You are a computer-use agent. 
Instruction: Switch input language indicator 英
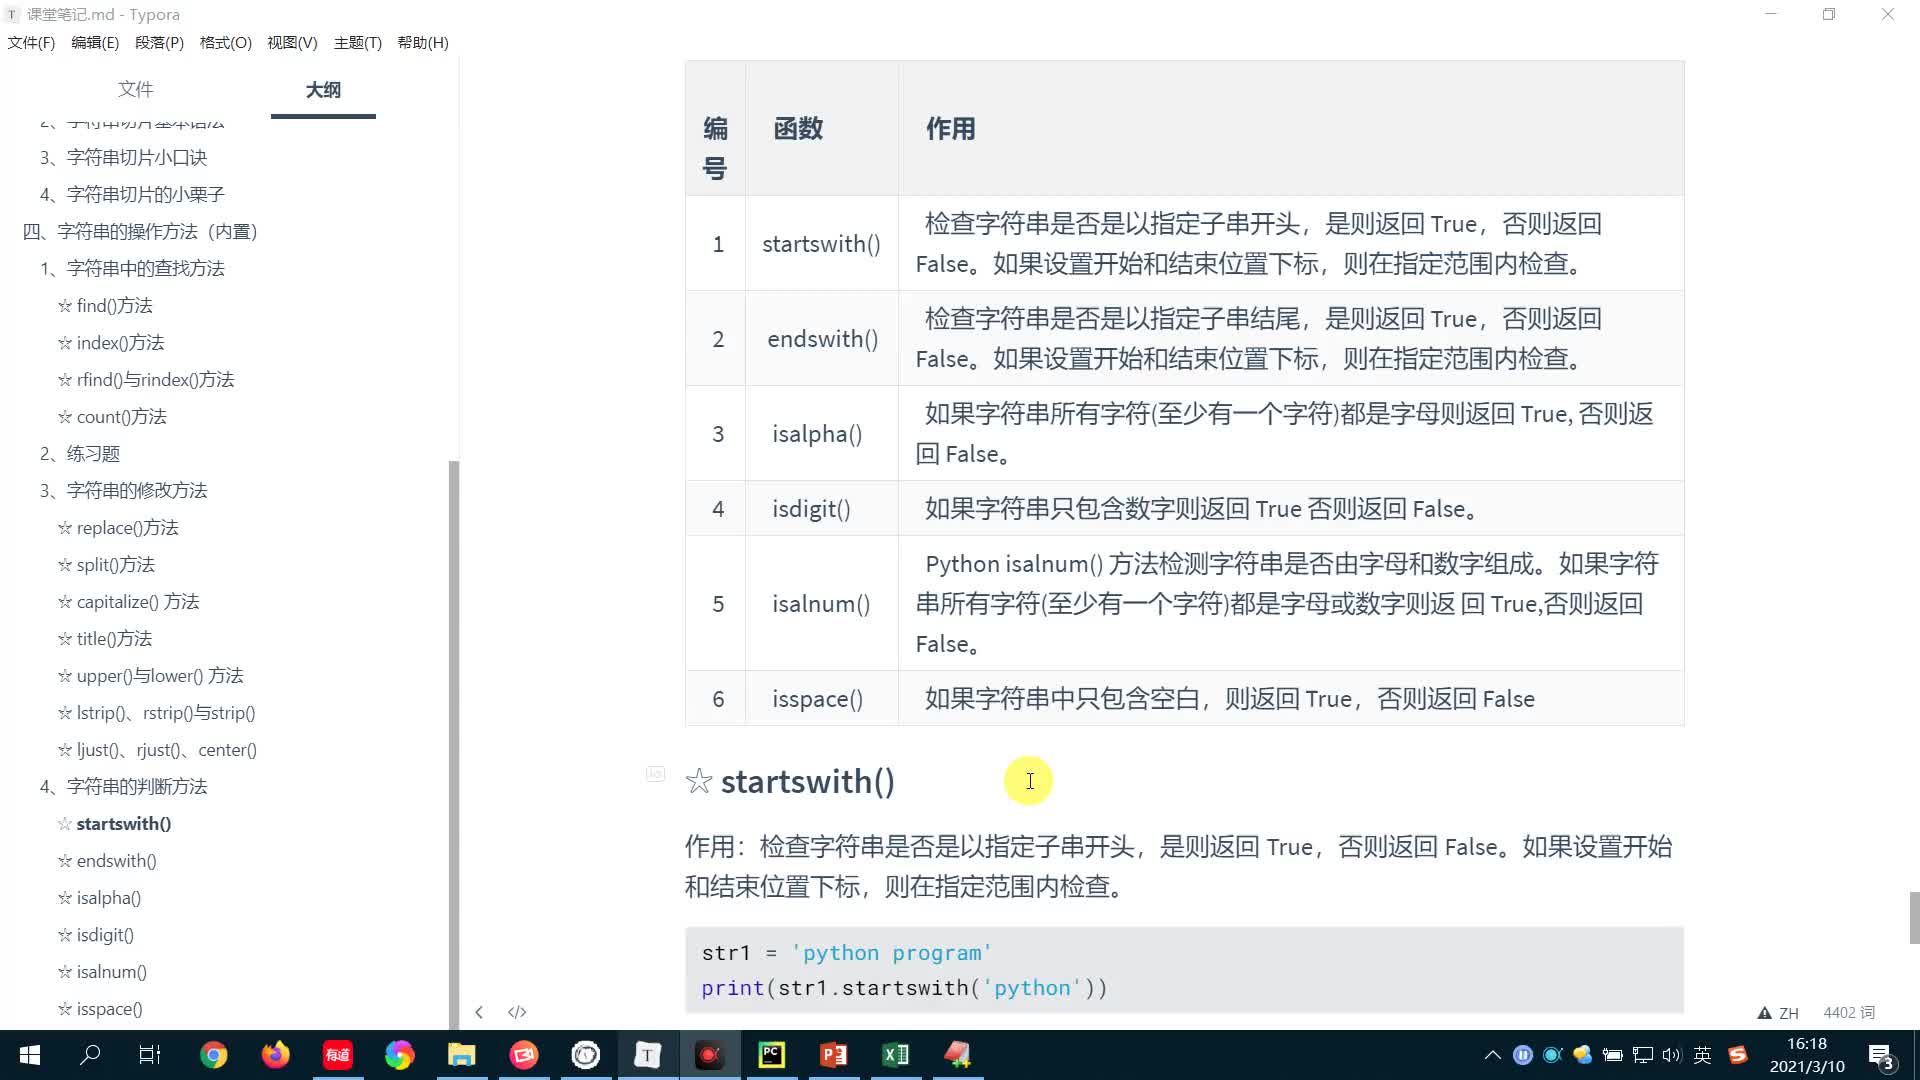1703,1055
